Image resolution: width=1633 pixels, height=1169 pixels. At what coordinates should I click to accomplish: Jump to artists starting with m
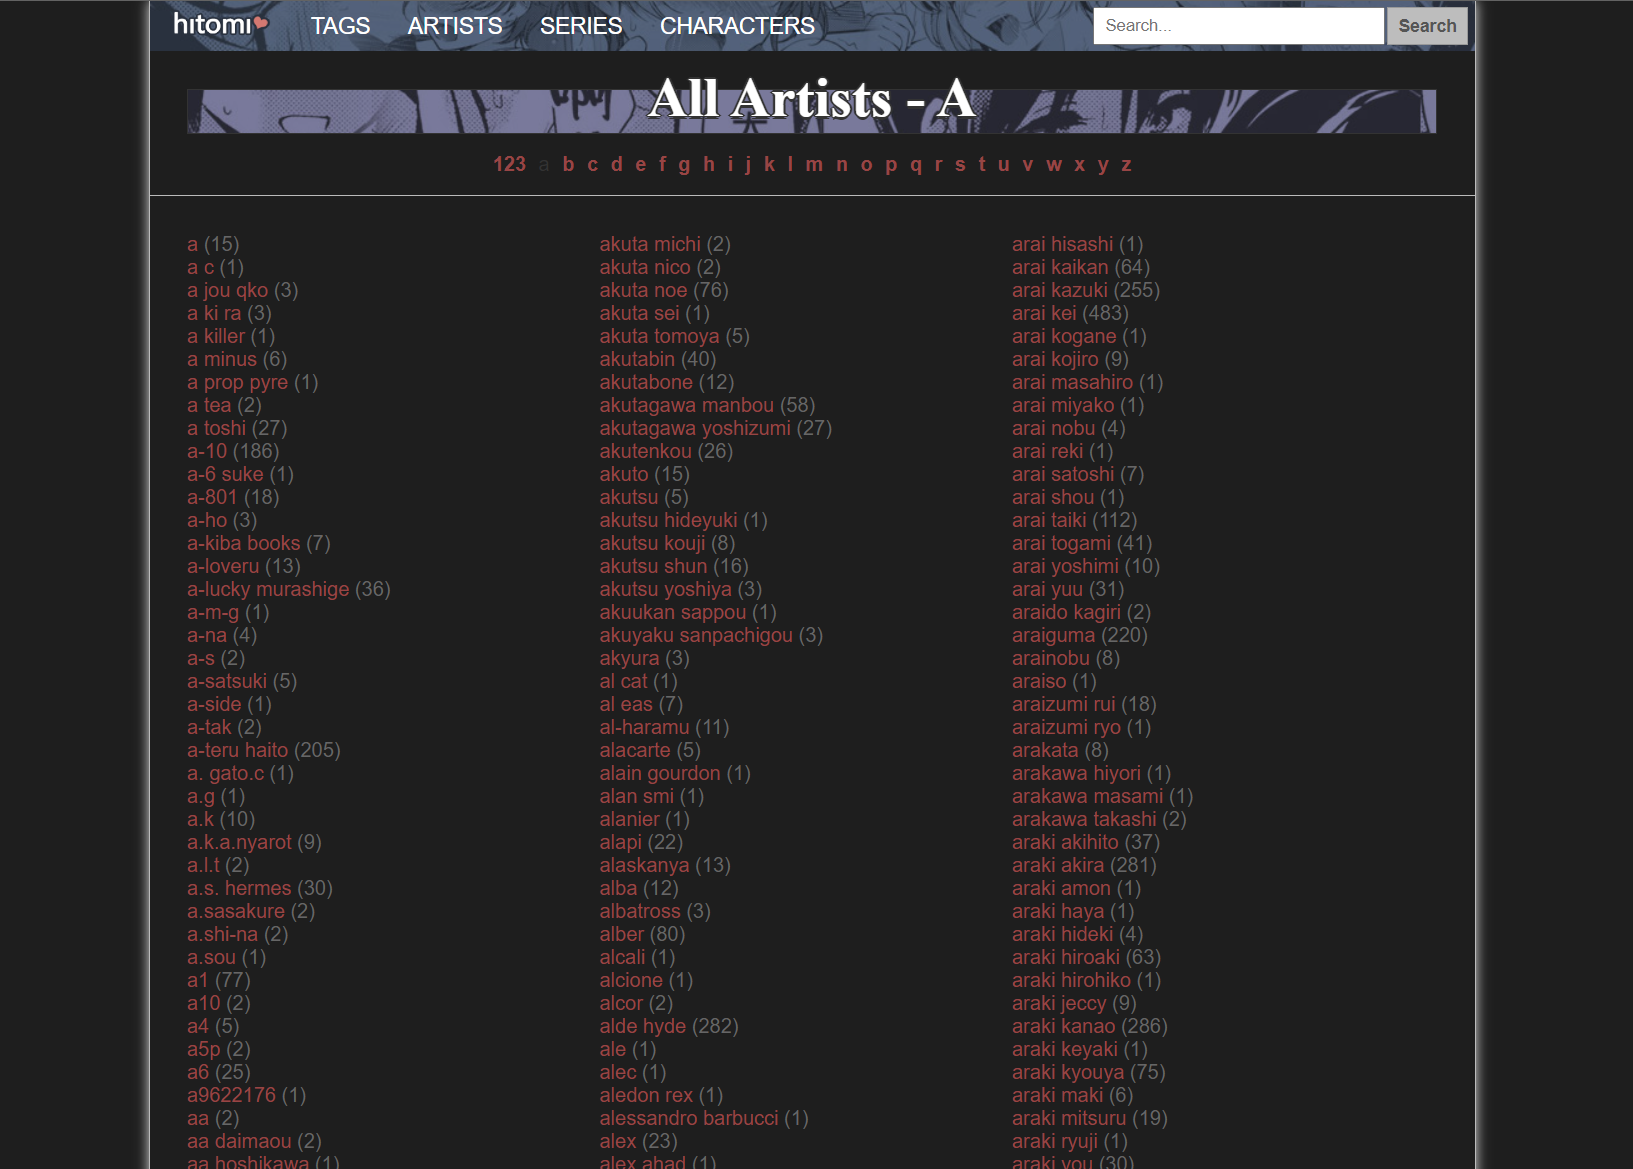point(815,165)
